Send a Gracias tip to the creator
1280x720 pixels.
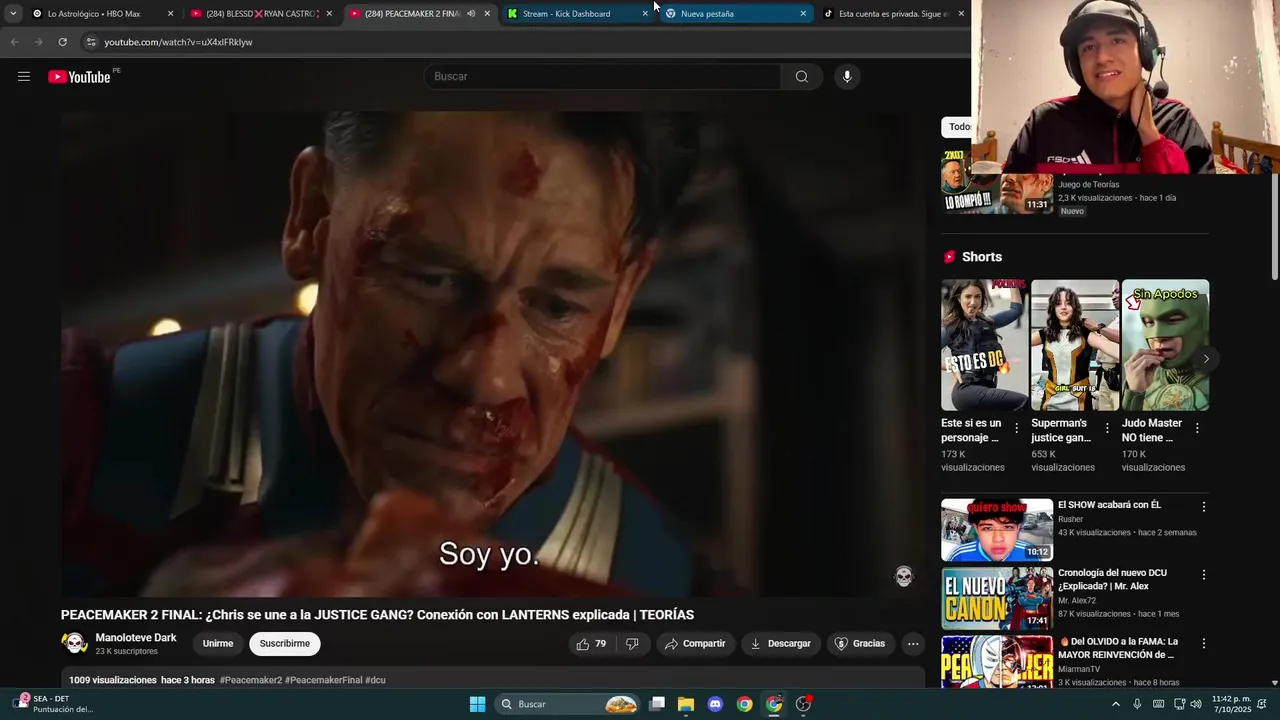coord(860,644)
